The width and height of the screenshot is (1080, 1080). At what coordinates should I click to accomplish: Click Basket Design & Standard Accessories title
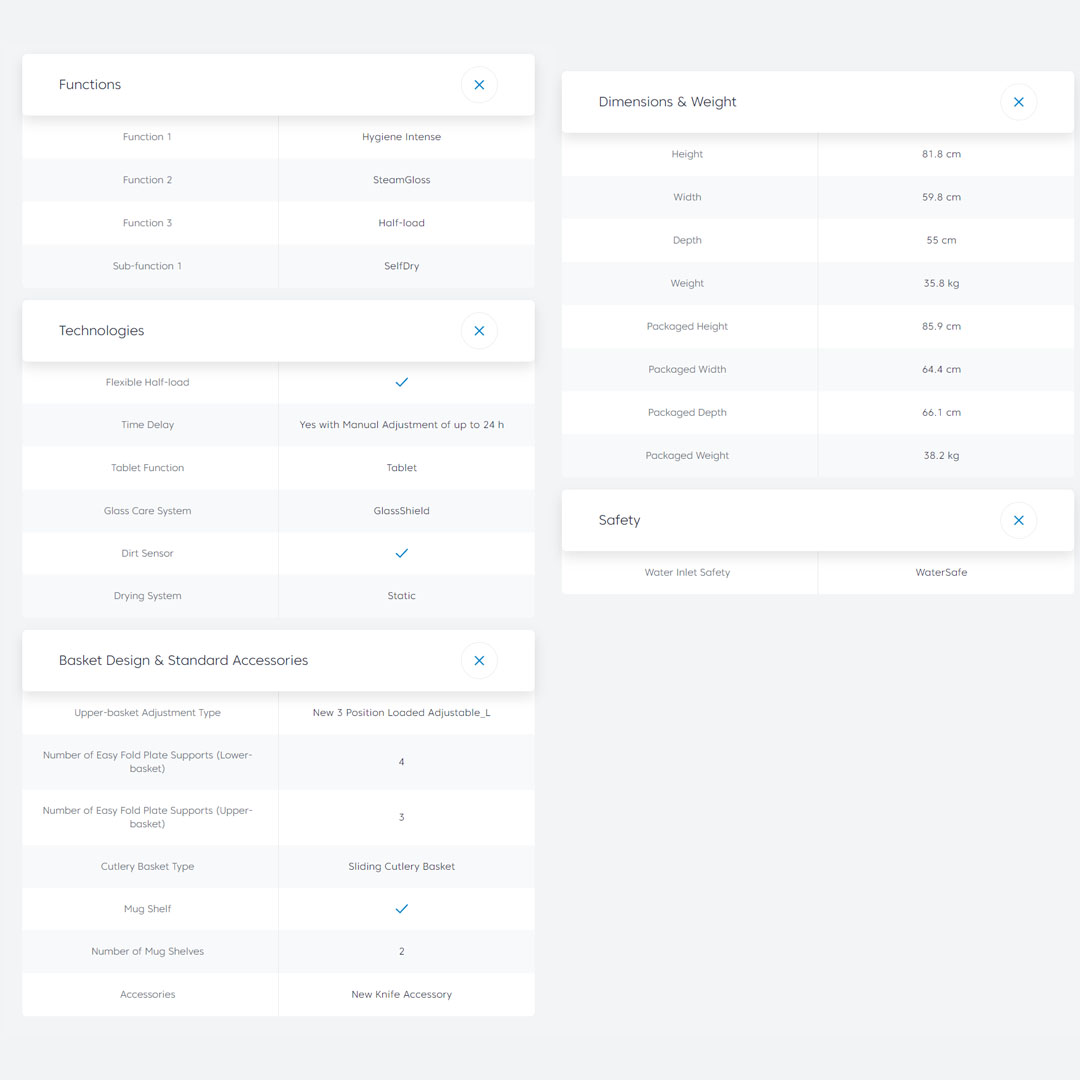183,661
